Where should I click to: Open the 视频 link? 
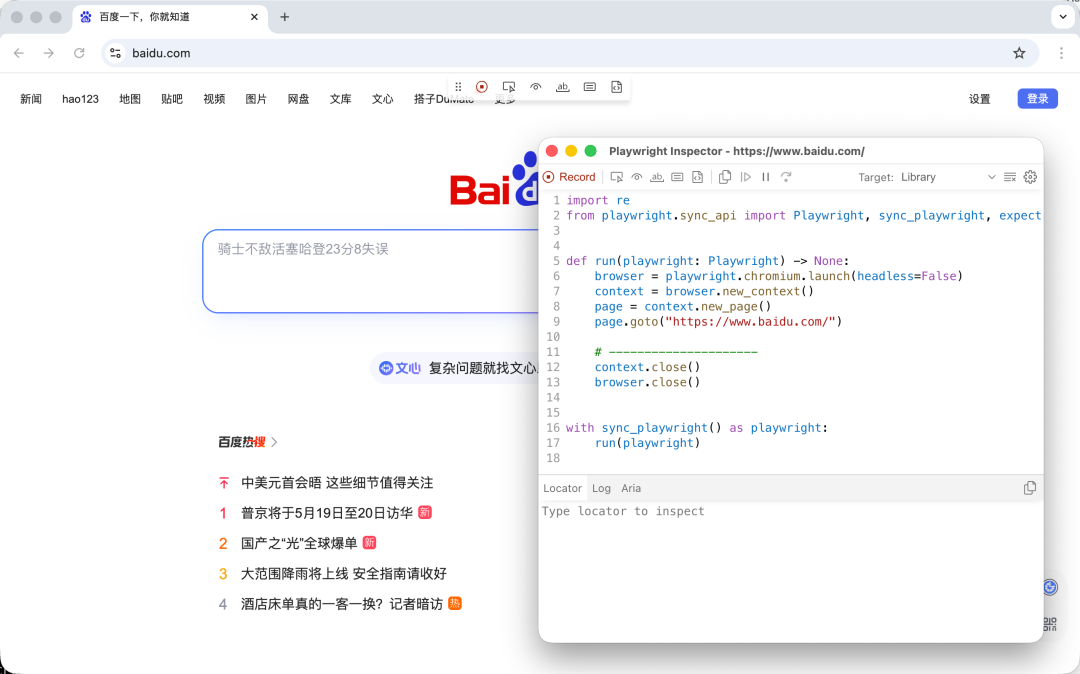coord(214,98)
